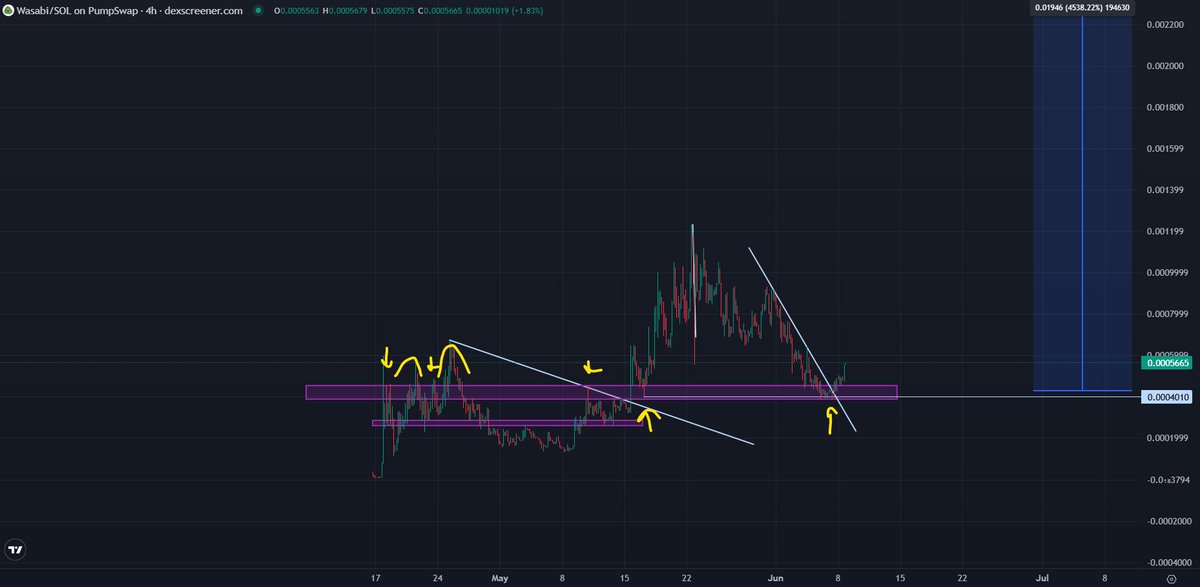Image resolution: width=1200 pixels, height=587 pixels.
Task: Click the 0.001800 price axis label
Action: pos(1165,108)
